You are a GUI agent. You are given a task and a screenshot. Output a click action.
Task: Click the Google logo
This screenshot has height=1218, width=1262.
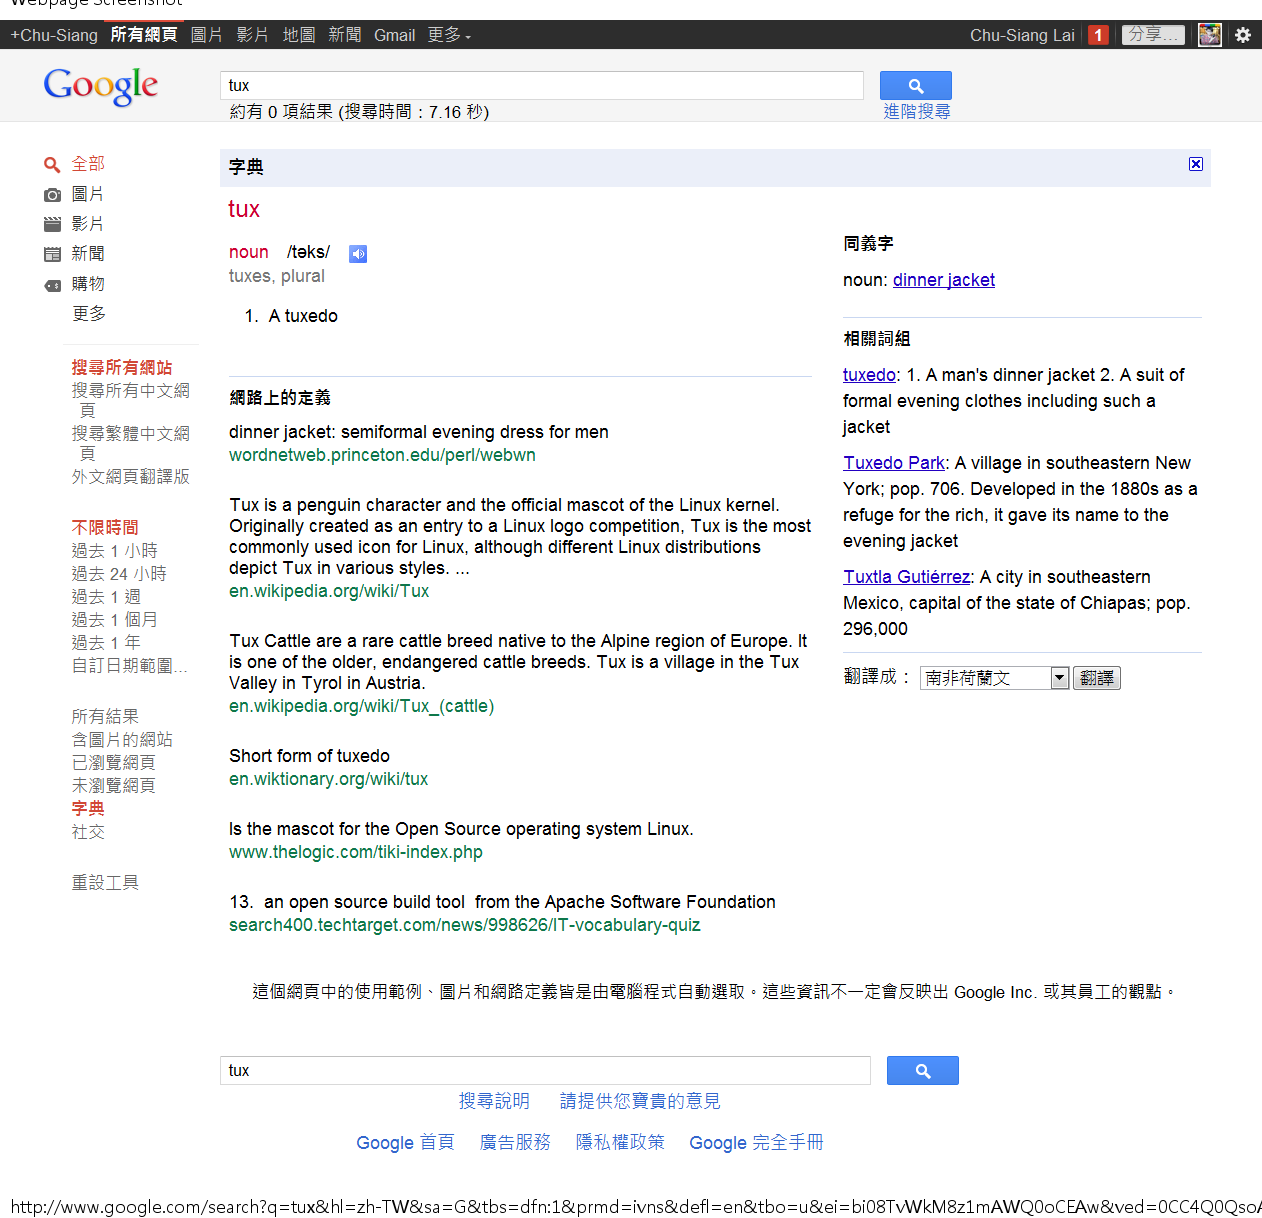101,86
